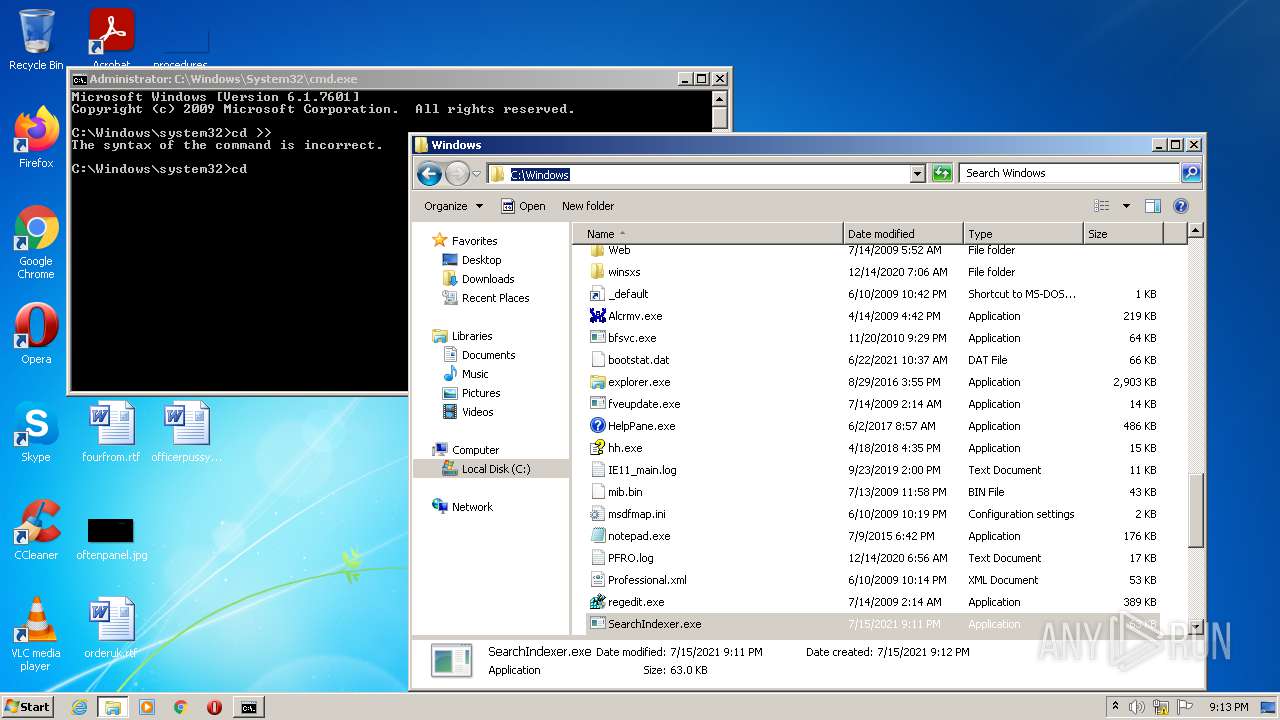Open the Recycle Bin desktop icon

(36, 40)
